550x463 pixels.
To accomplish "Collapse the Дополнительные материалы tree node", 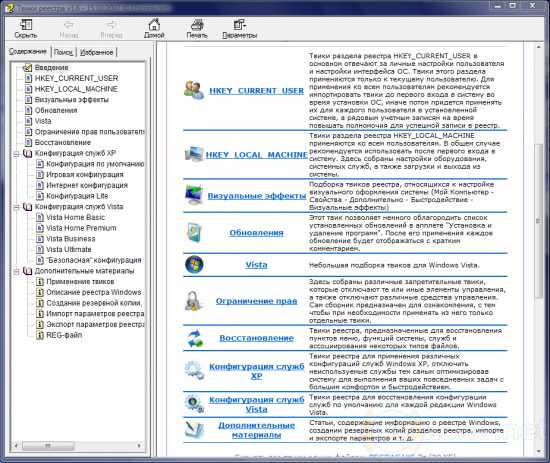I will [16, 271].
